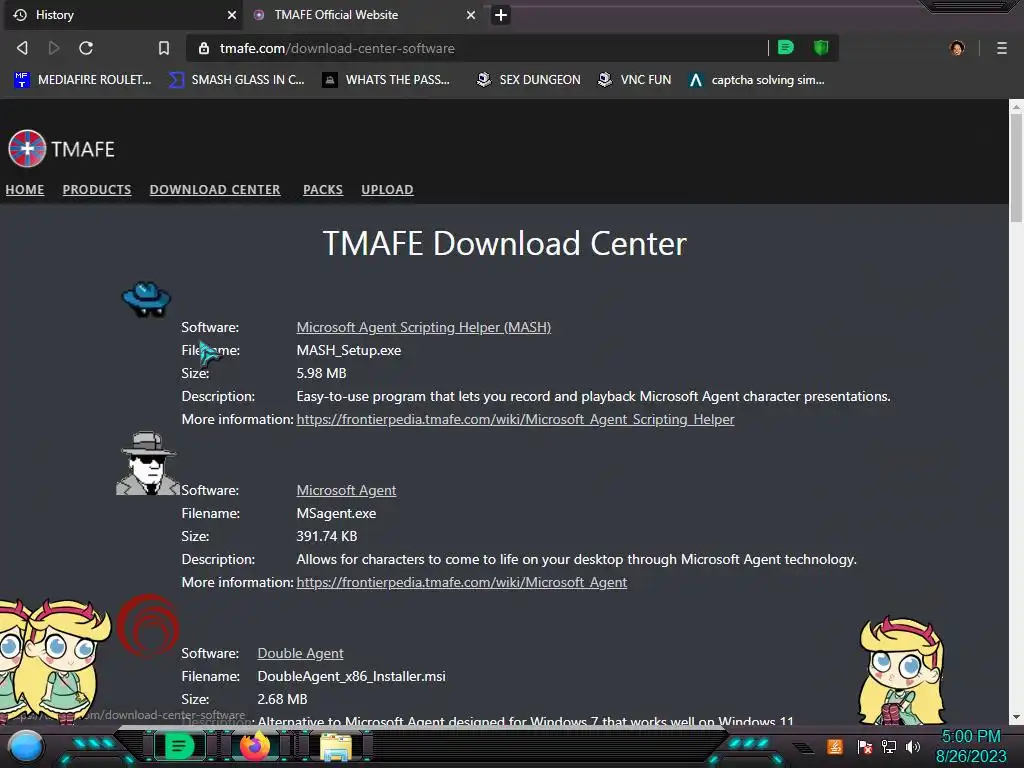Image resolution: width=1024 pixels, height=768 pixels.
Task: Open DOWNLOAD CENTER in the site navigation
Action: [x=215, y=189]
